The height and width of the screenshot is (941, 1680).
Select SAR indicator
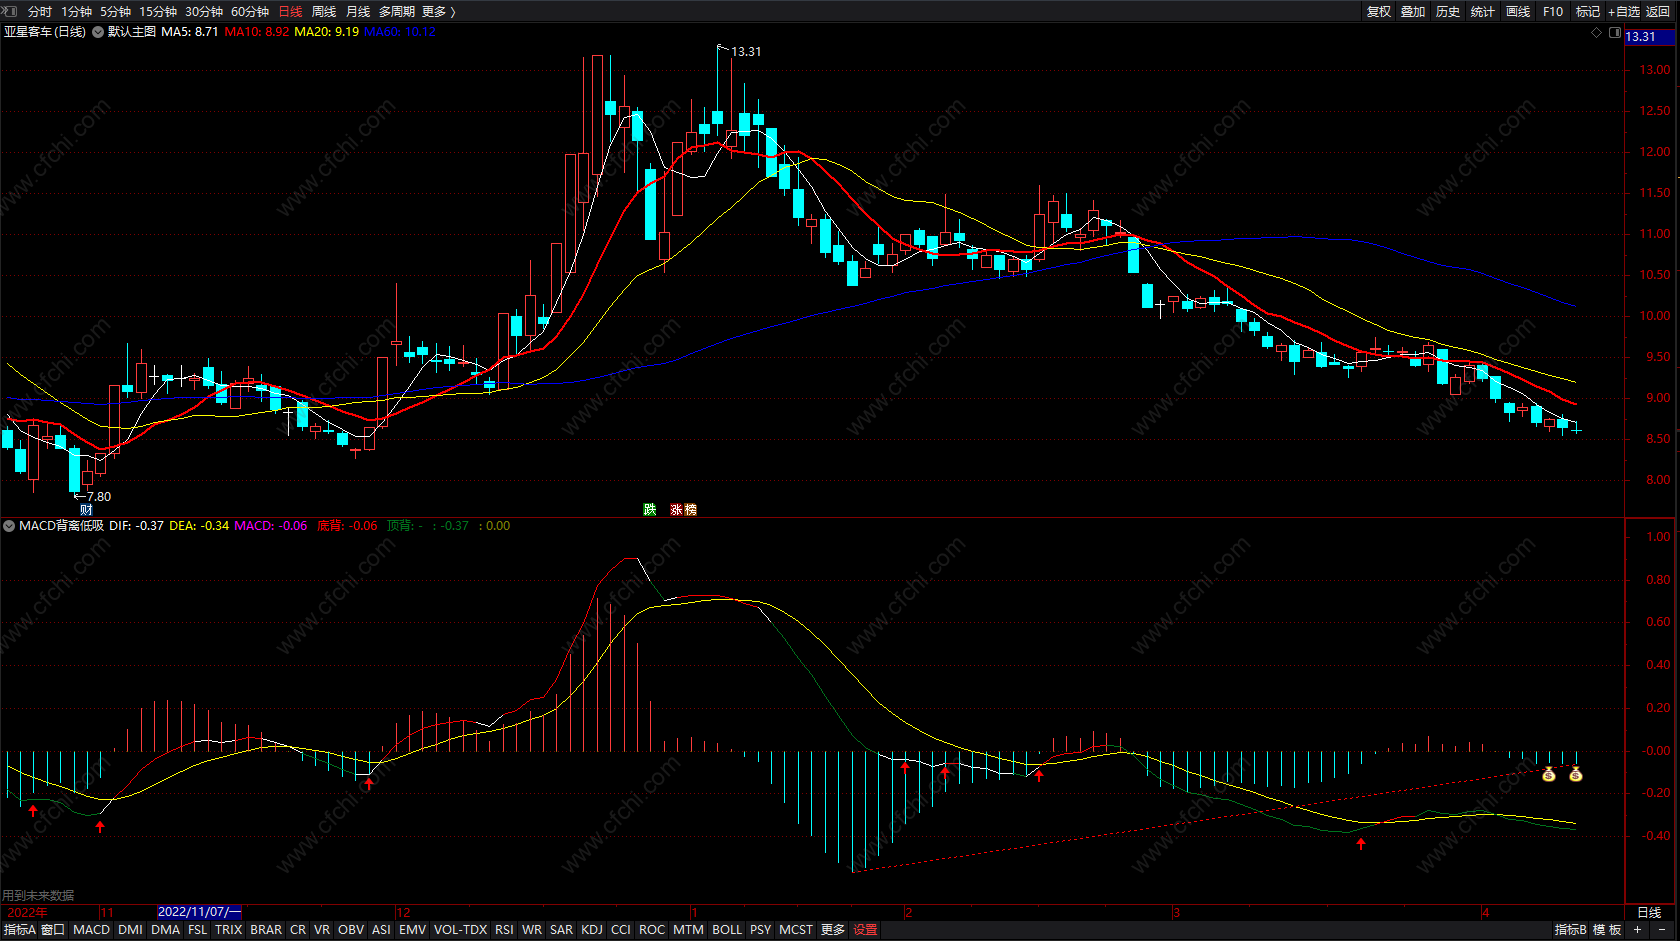[561, 930]
